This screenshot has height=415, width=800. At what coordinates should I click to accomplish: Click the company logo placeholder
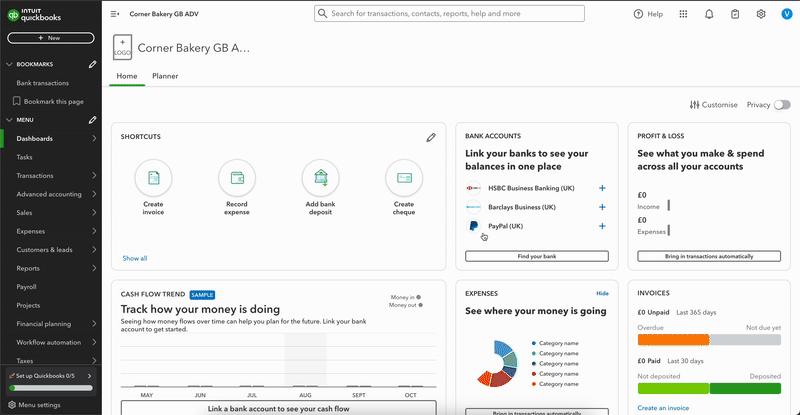pyautogui.click(x=122, y=47)
